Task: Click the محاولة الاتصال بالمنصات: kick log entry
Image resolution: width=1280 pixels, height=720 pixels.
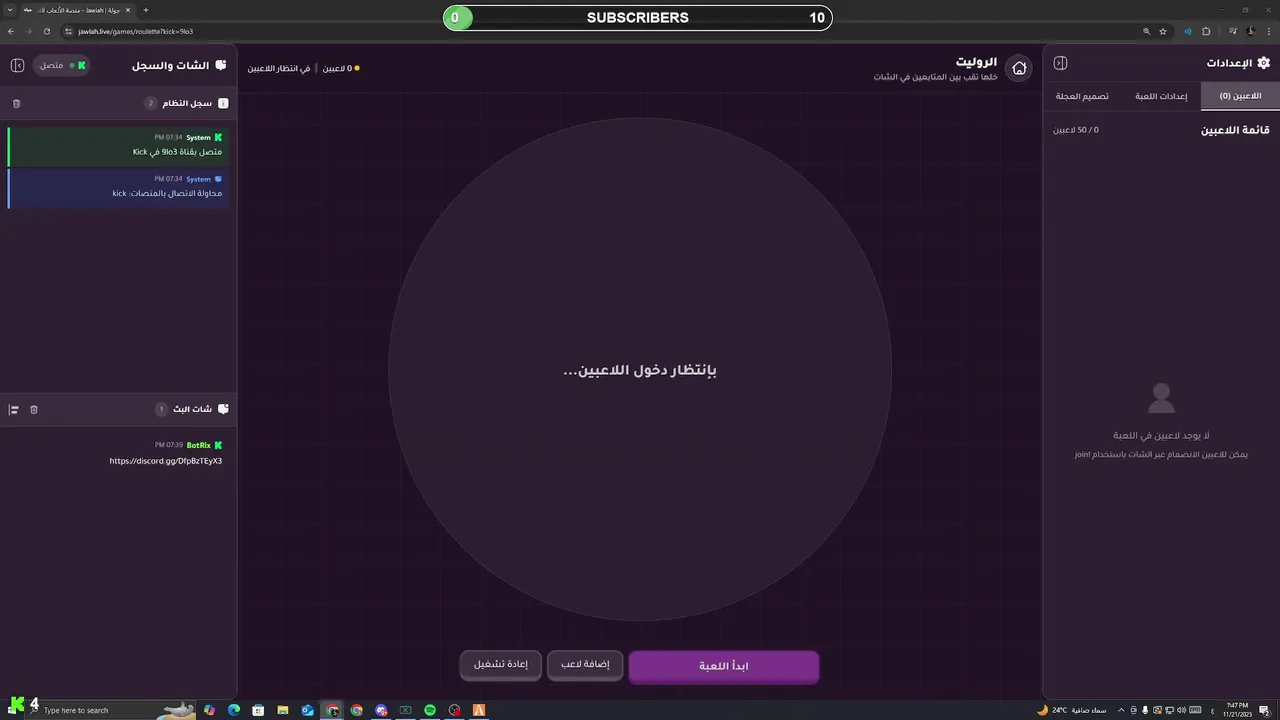Action: tap(118, 187)
